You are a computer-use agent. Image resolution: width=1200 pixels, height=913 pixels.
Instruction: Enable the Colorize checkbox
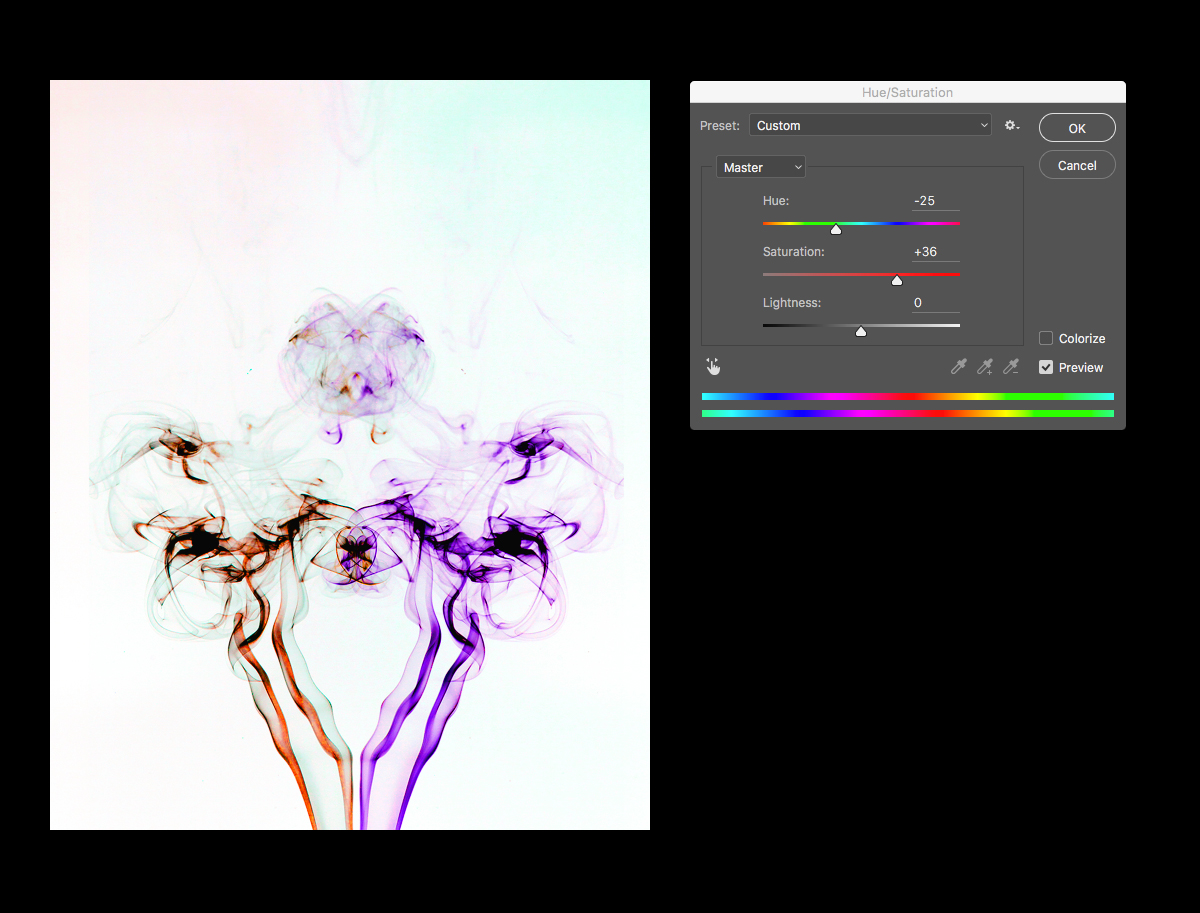[x=1046, y=338]
